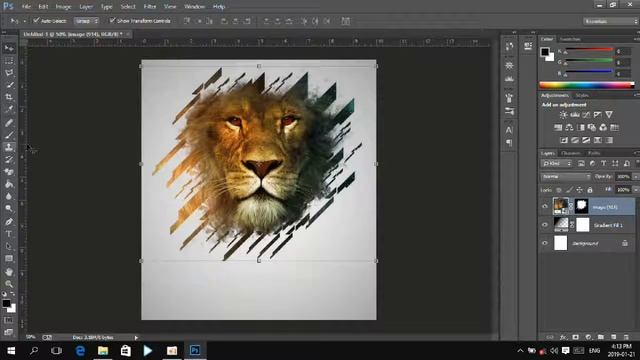Open Auto-Select Group dropdown
The width and height of the screenshot is (640, 360).
(x=87, y=21)
